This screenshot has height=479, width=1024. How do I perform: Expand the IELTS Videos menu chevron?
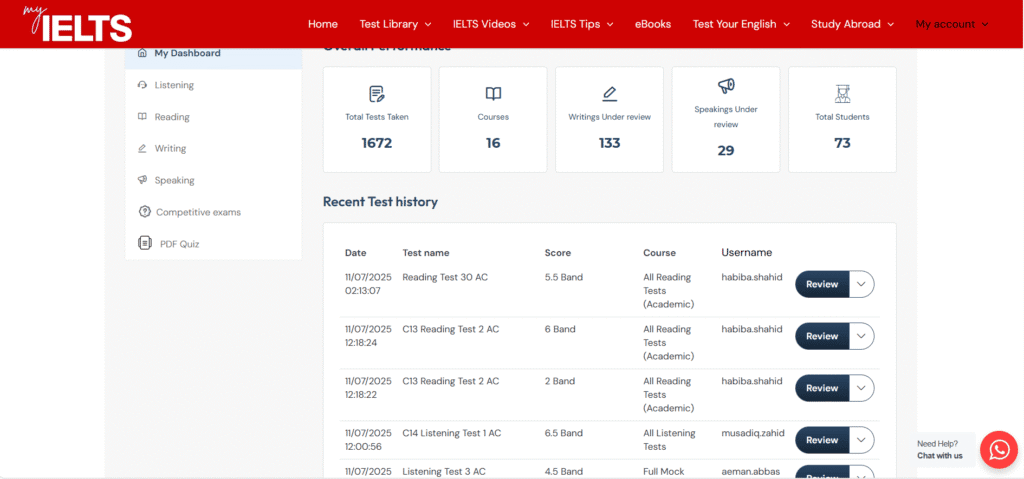click(526, 24)
